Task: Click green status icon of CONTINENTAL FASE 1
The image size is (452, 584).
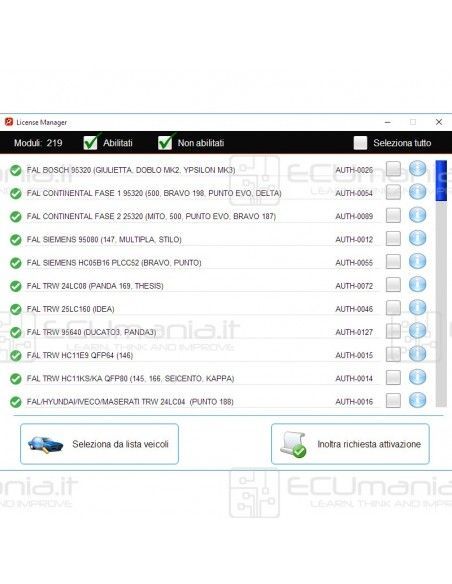Action: pyautogui.click(x=16, y=194)
